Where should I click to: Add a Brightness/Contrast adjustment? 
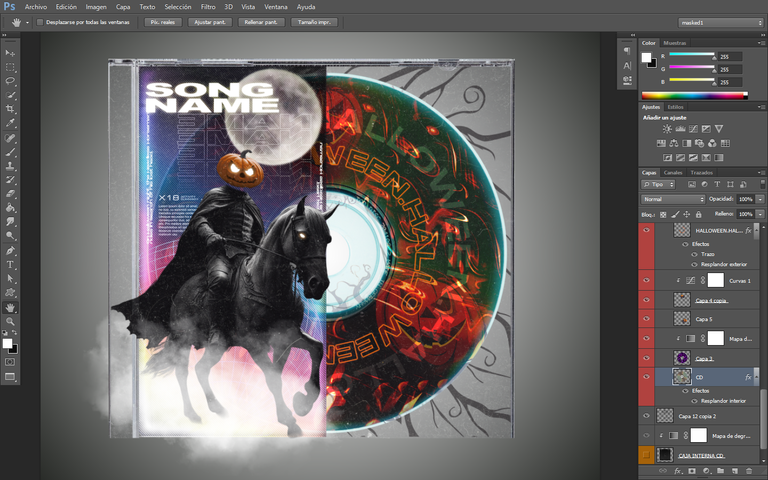tap(667, 129)
